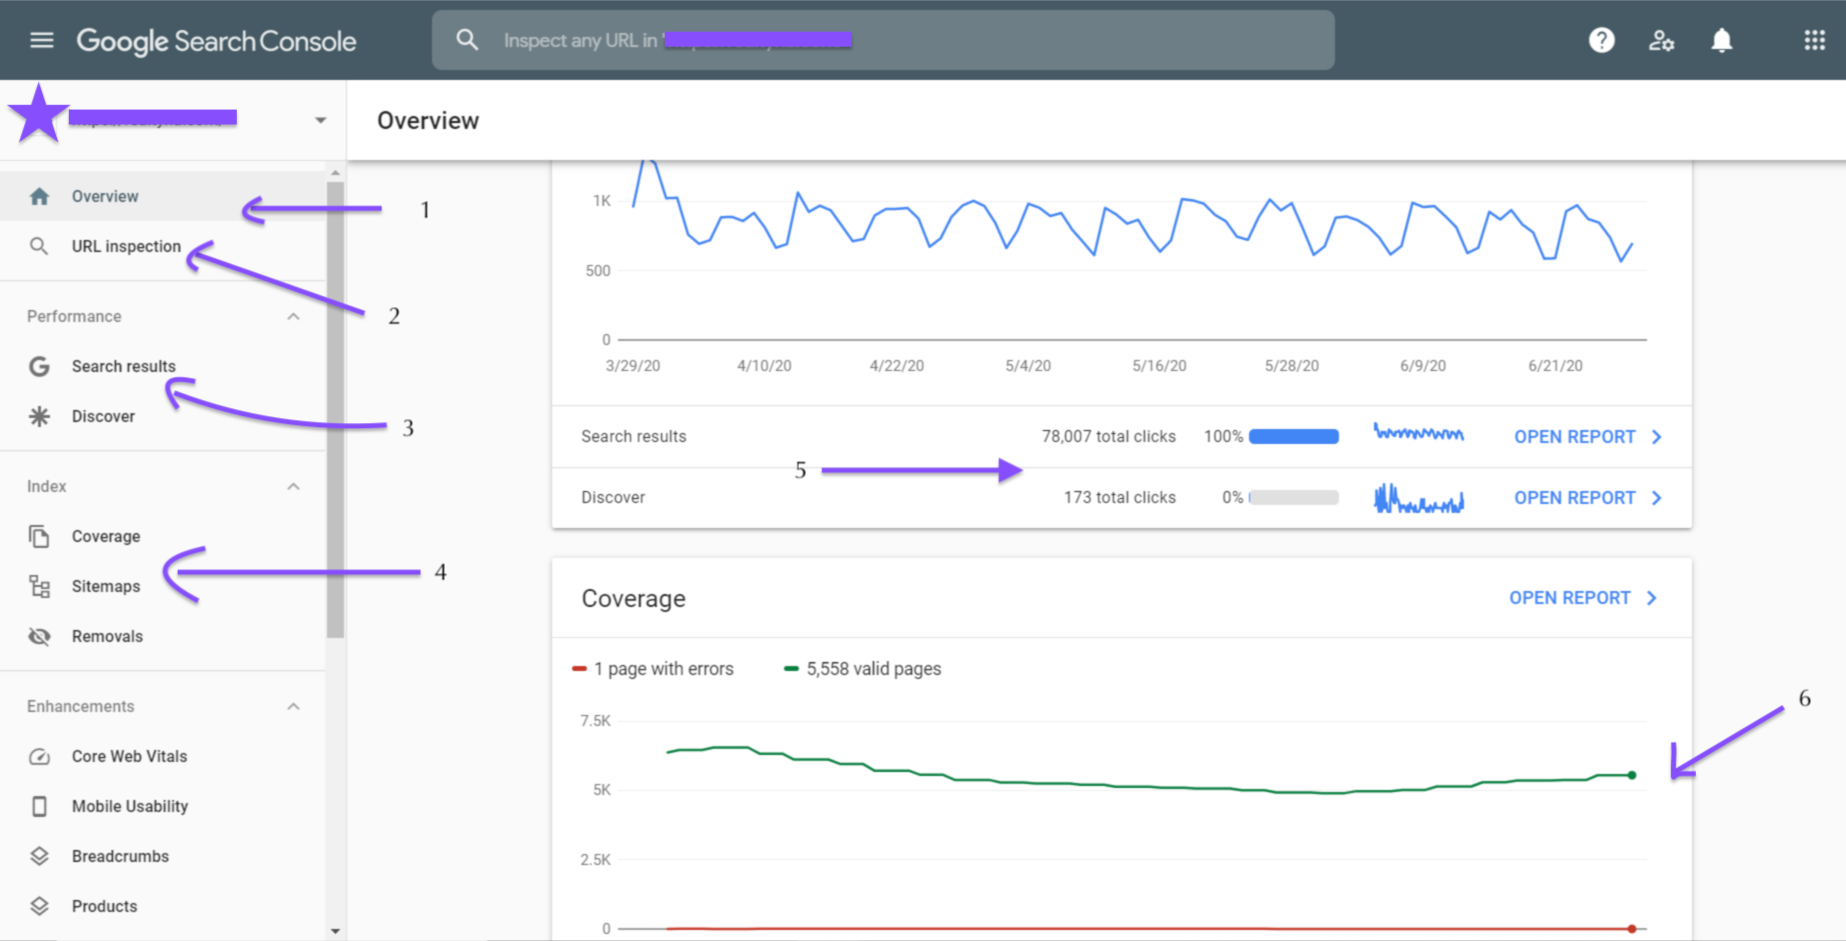Open the property selector dropdown arrow
Image resolution: width=1846 pixels, height=941 pixels.
[x=320, y=120]
